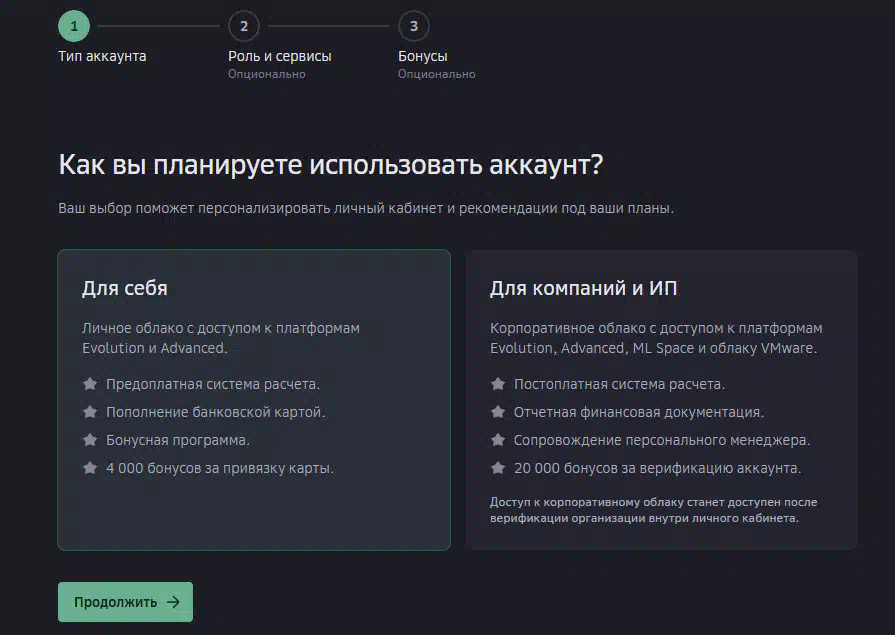Click star icon beside Бонусная программа
This screenshot has height=635, width=895.
tap(90, 440)
